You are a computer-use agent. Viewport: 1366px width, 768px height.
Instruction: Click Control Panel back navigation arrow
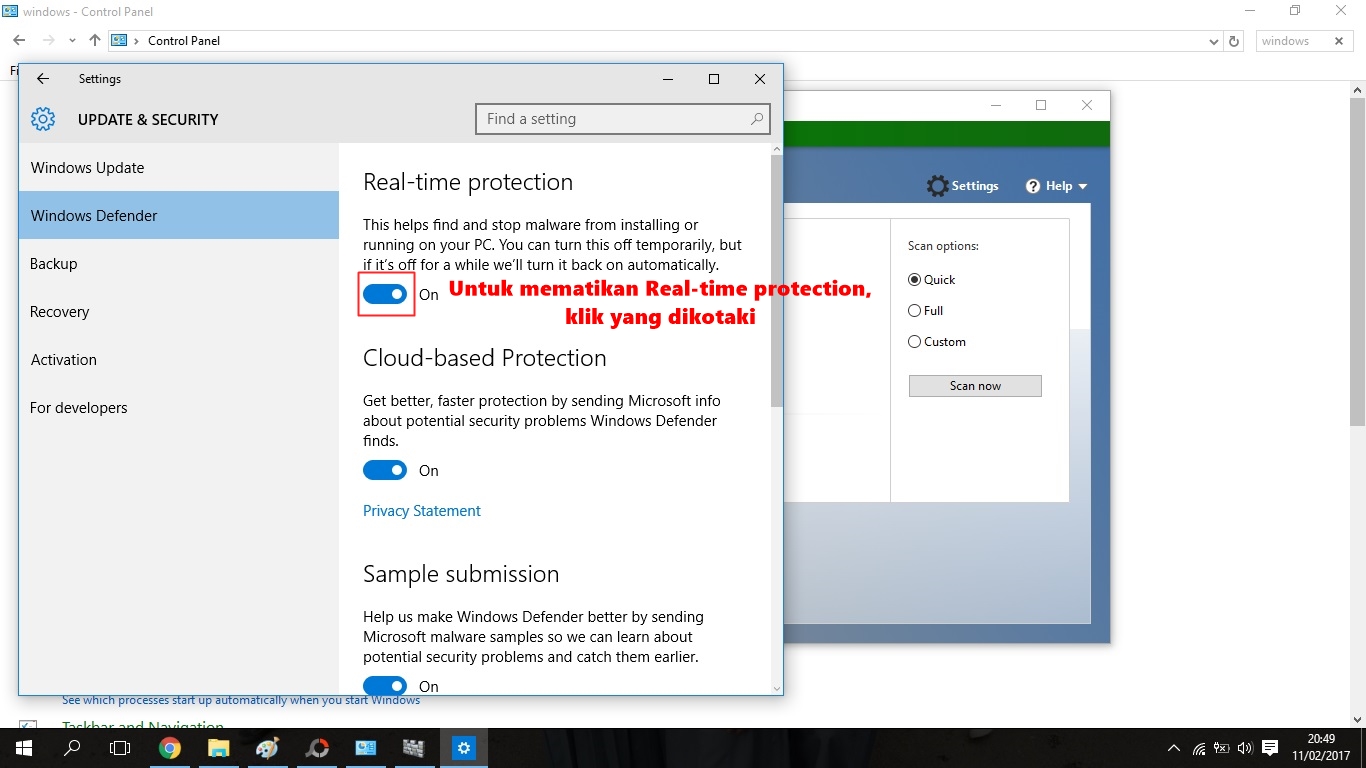[19, 41]
